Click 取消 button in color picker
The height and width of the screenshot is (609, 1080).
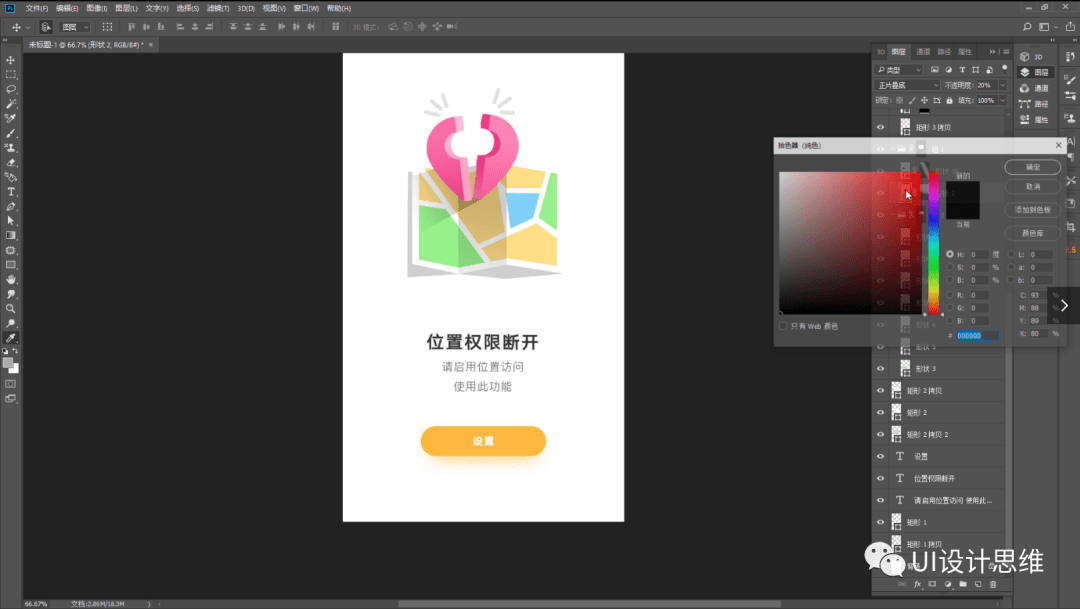click(x=1032, y=187)
